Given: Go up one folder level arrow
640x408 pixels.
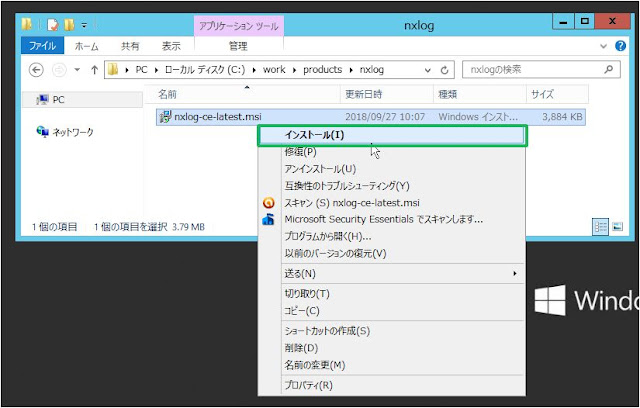Looking at the screenshot, I should tap(94, 70).
